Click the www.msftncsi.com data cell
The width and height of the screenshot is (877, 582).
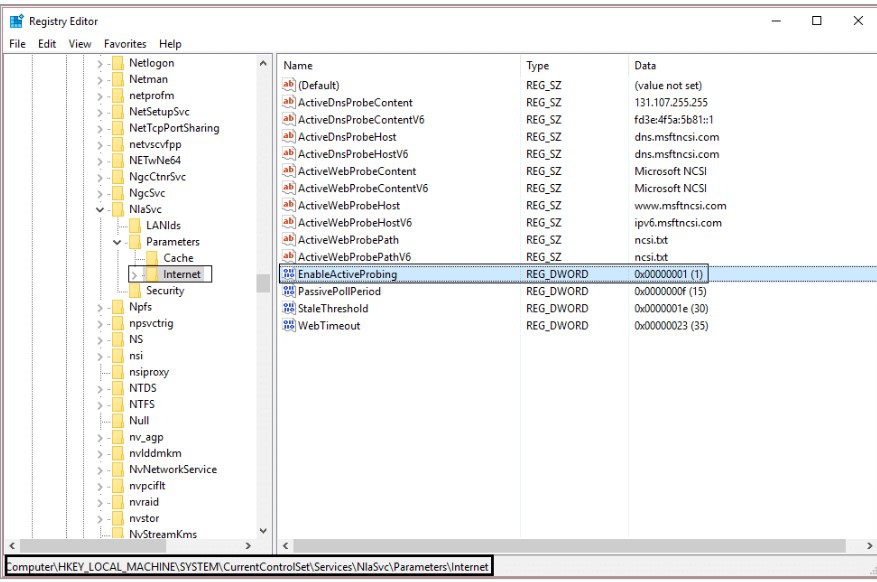(680, 205)
